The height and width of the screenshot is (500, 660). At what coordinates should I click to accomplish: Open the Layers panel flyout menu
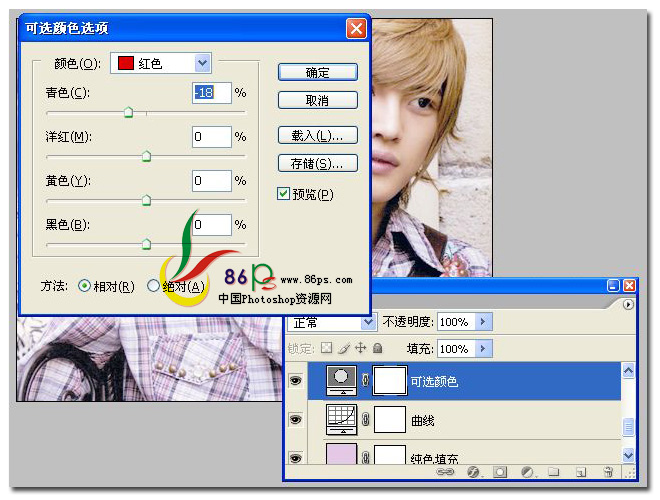628,304
